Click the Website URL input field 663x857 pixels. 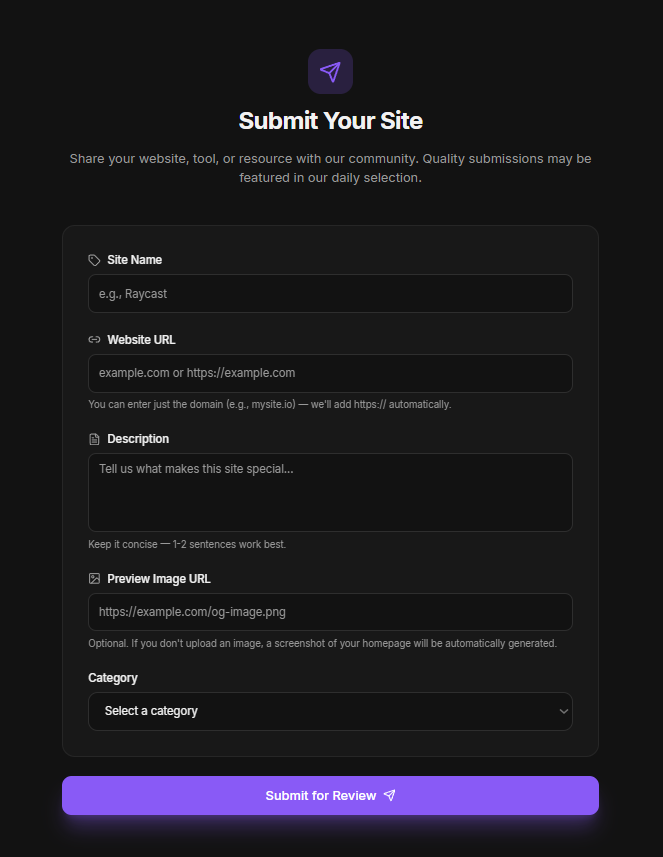[330, 373]
